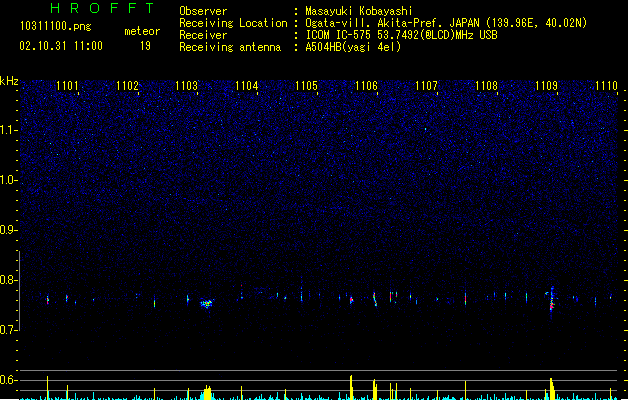
Task: Click the 1109 time marker
Action: [x=546, y=86]
